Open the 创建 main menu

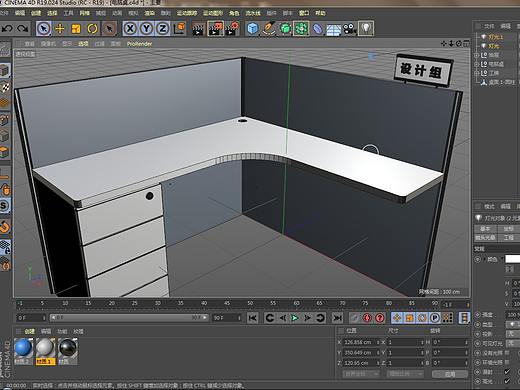36,13
